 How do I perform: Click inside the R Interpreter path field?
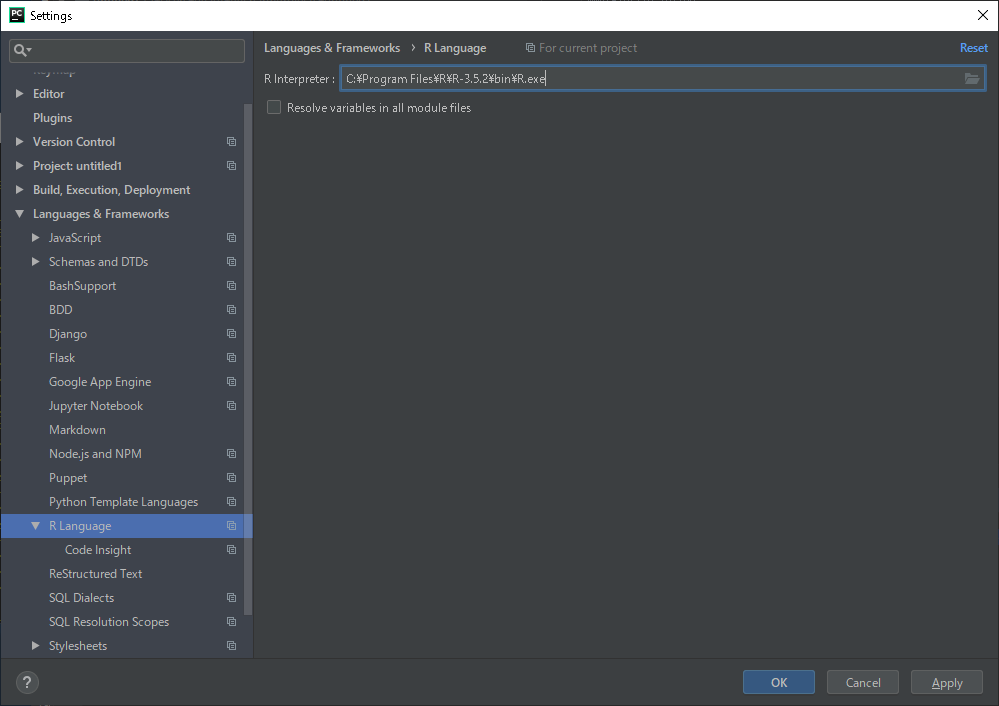click(600, 78)
